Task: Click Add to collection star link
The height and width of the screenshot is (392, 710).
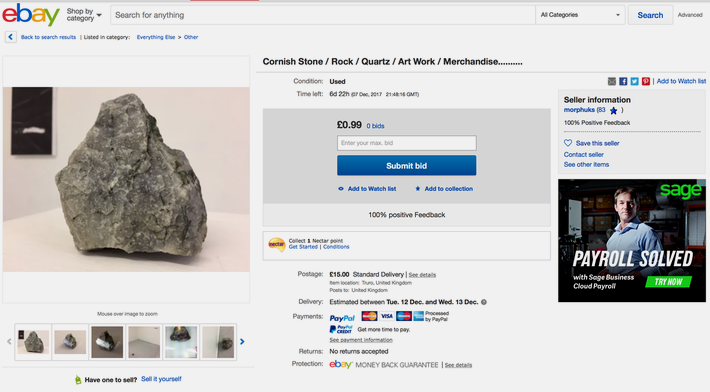Action: (444, 189)
